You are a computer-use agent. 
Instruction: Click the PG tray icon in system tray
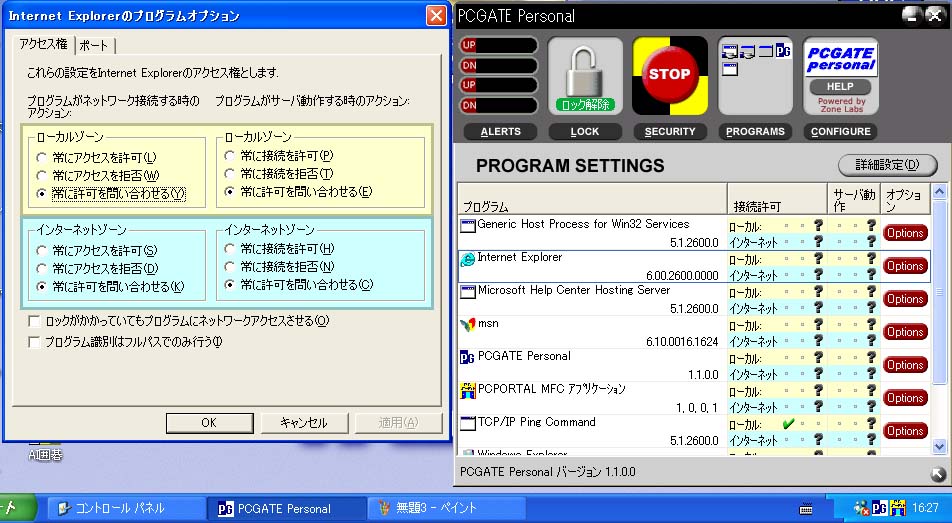tap(880, 508)
